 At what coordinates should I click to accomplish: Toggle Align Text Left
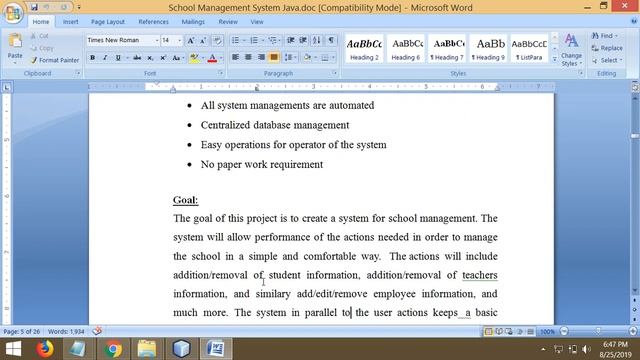point(236,58)
